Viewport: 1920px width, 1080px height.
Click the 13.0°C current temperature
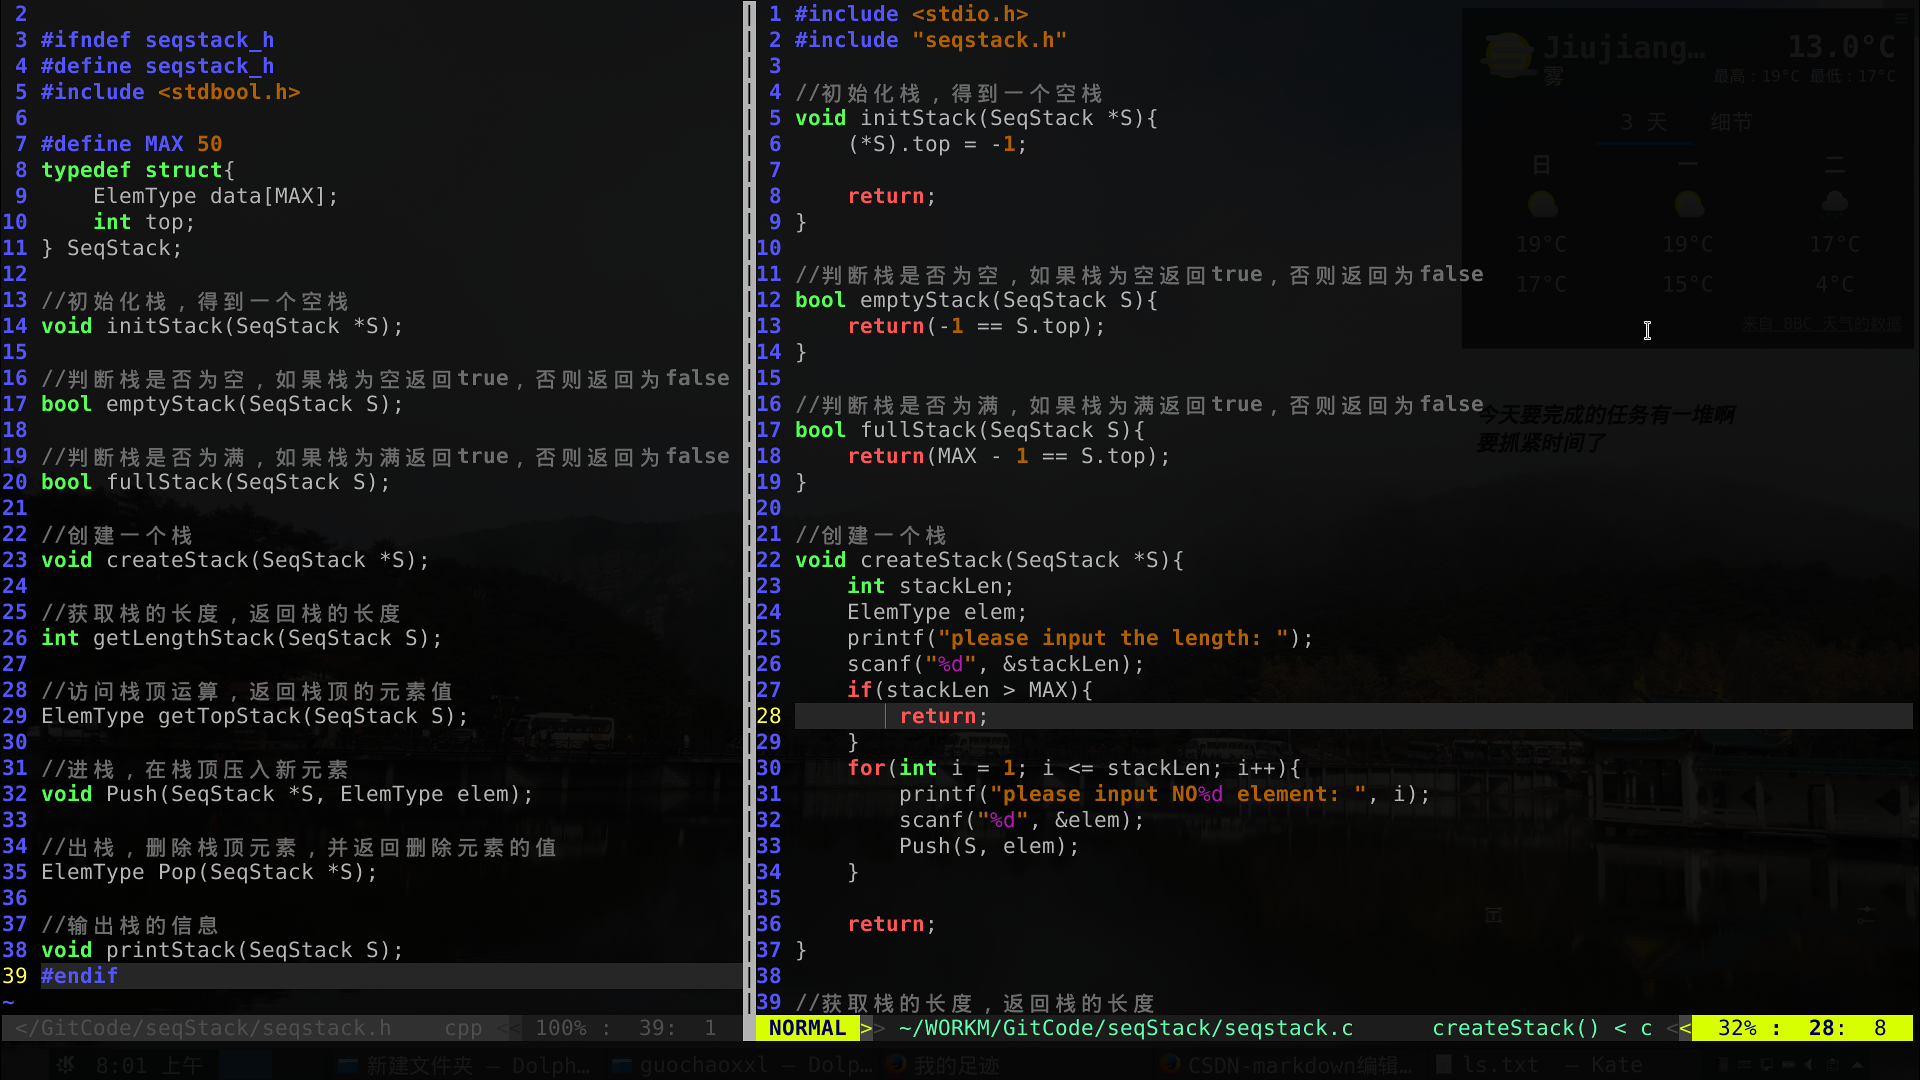coord(1841,47)
